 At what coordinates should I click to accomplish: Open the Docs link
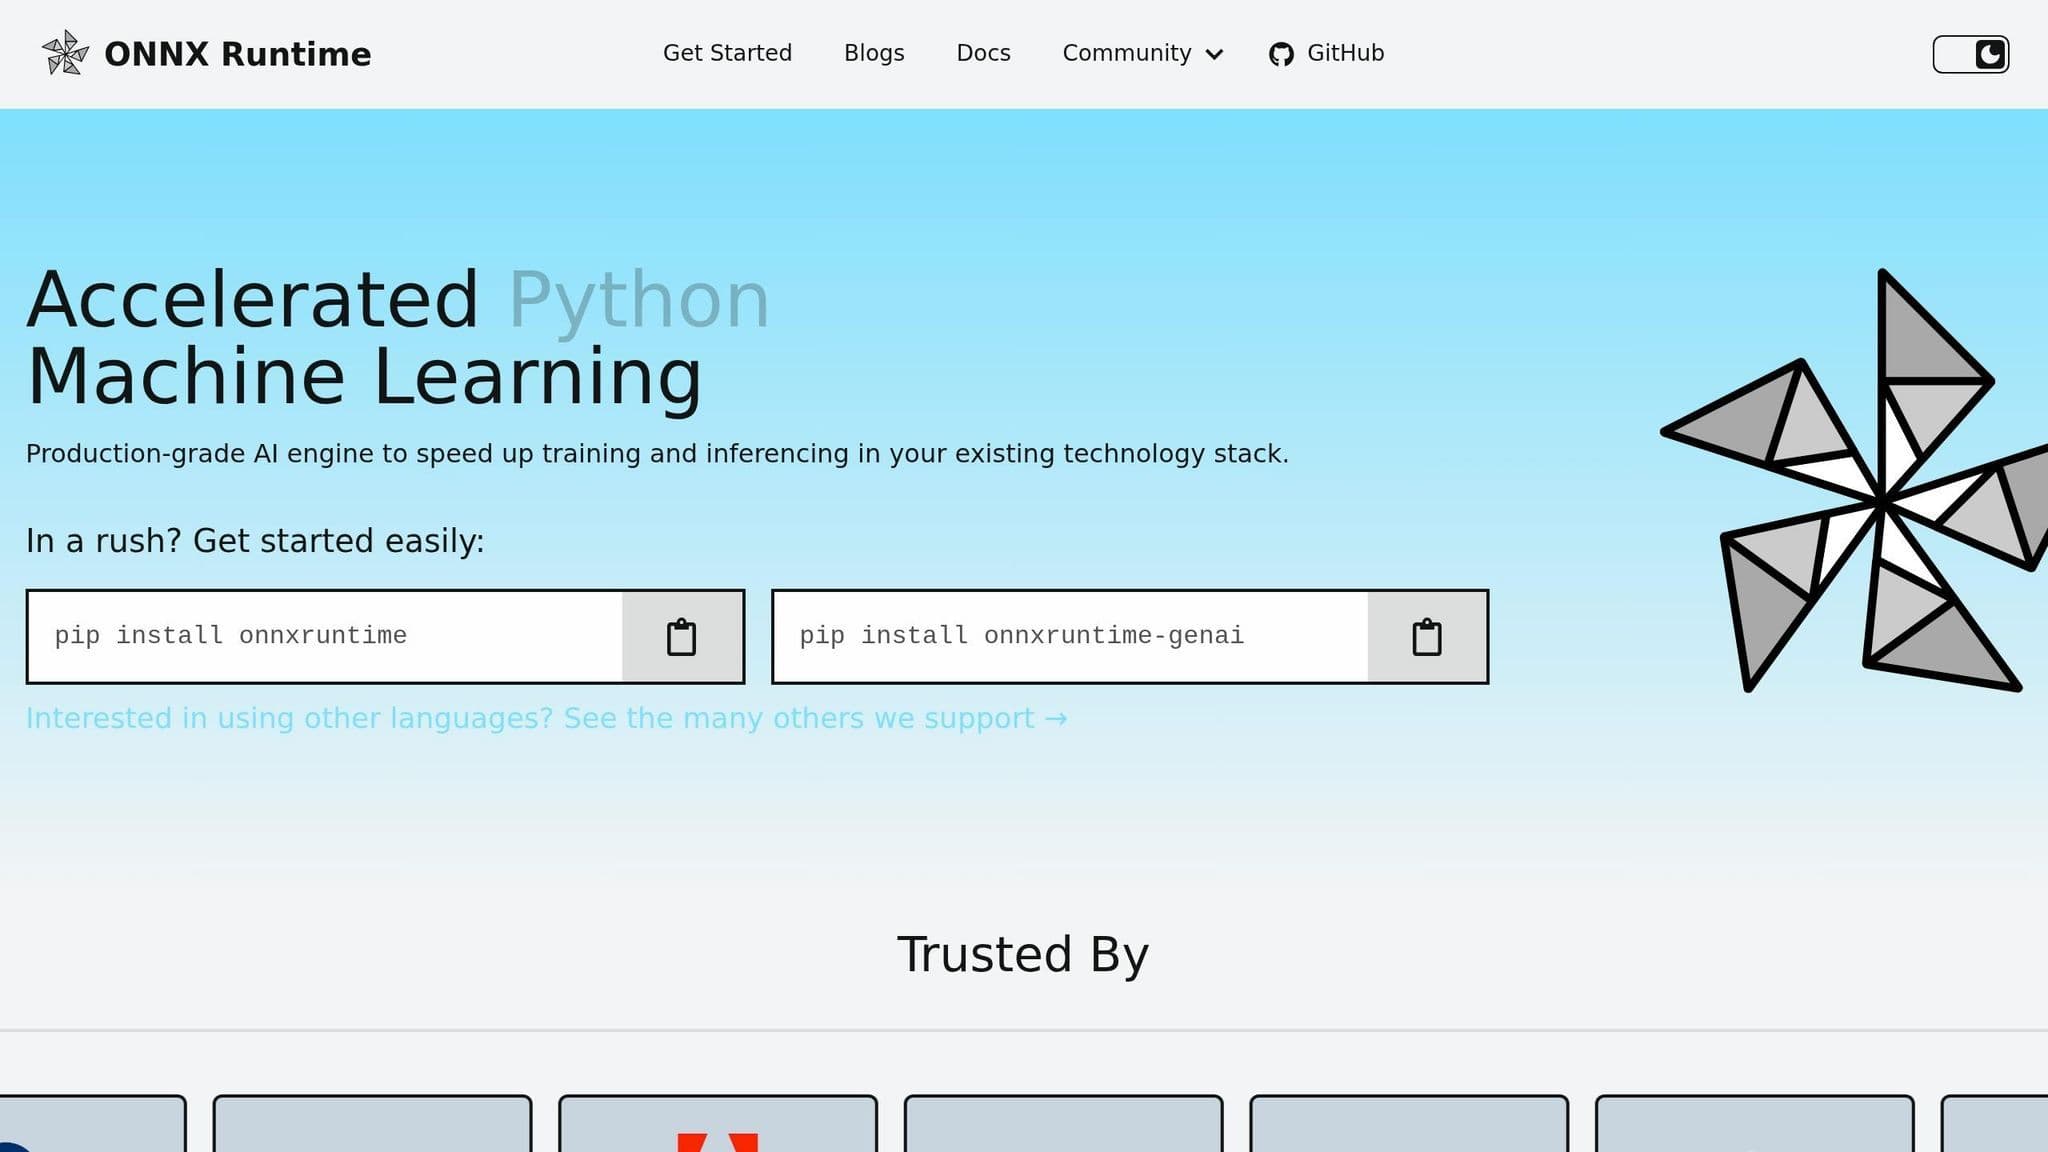[x=983, y=53]
